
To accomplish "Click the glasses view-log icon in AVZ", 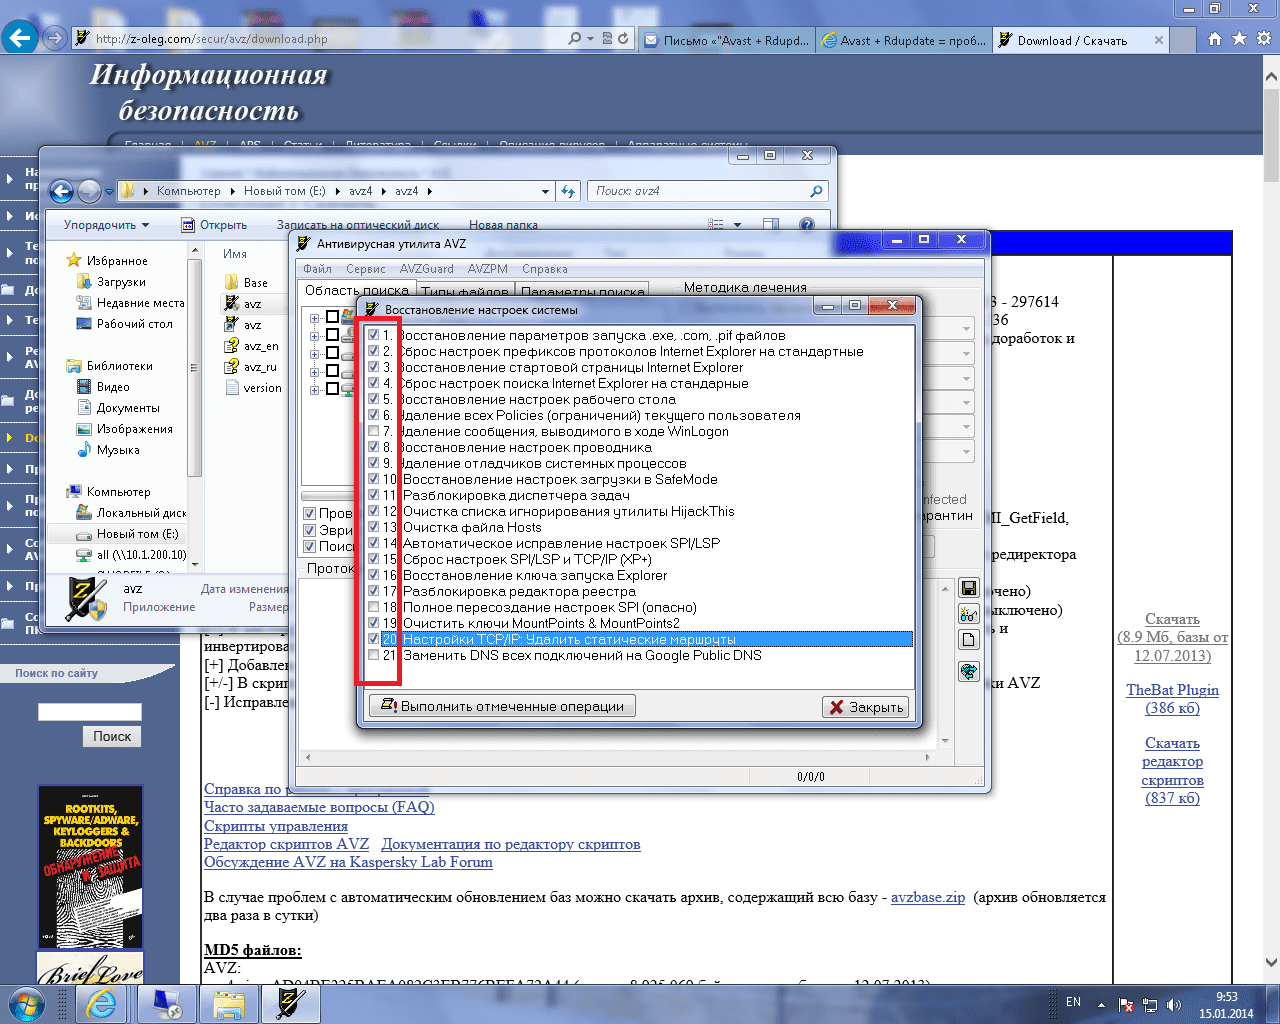I will [968, 613].
